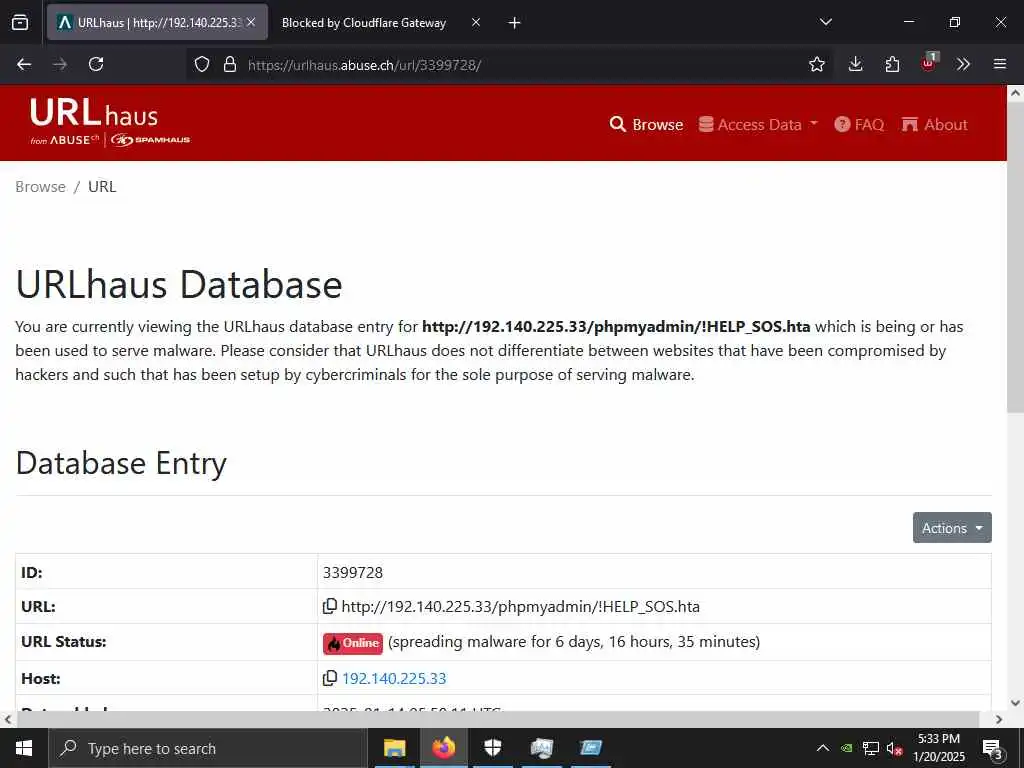Switch to Blocked by Cloudflare Gateway tab
Viewport: 1024px width, 768px height.
(364, 23)
